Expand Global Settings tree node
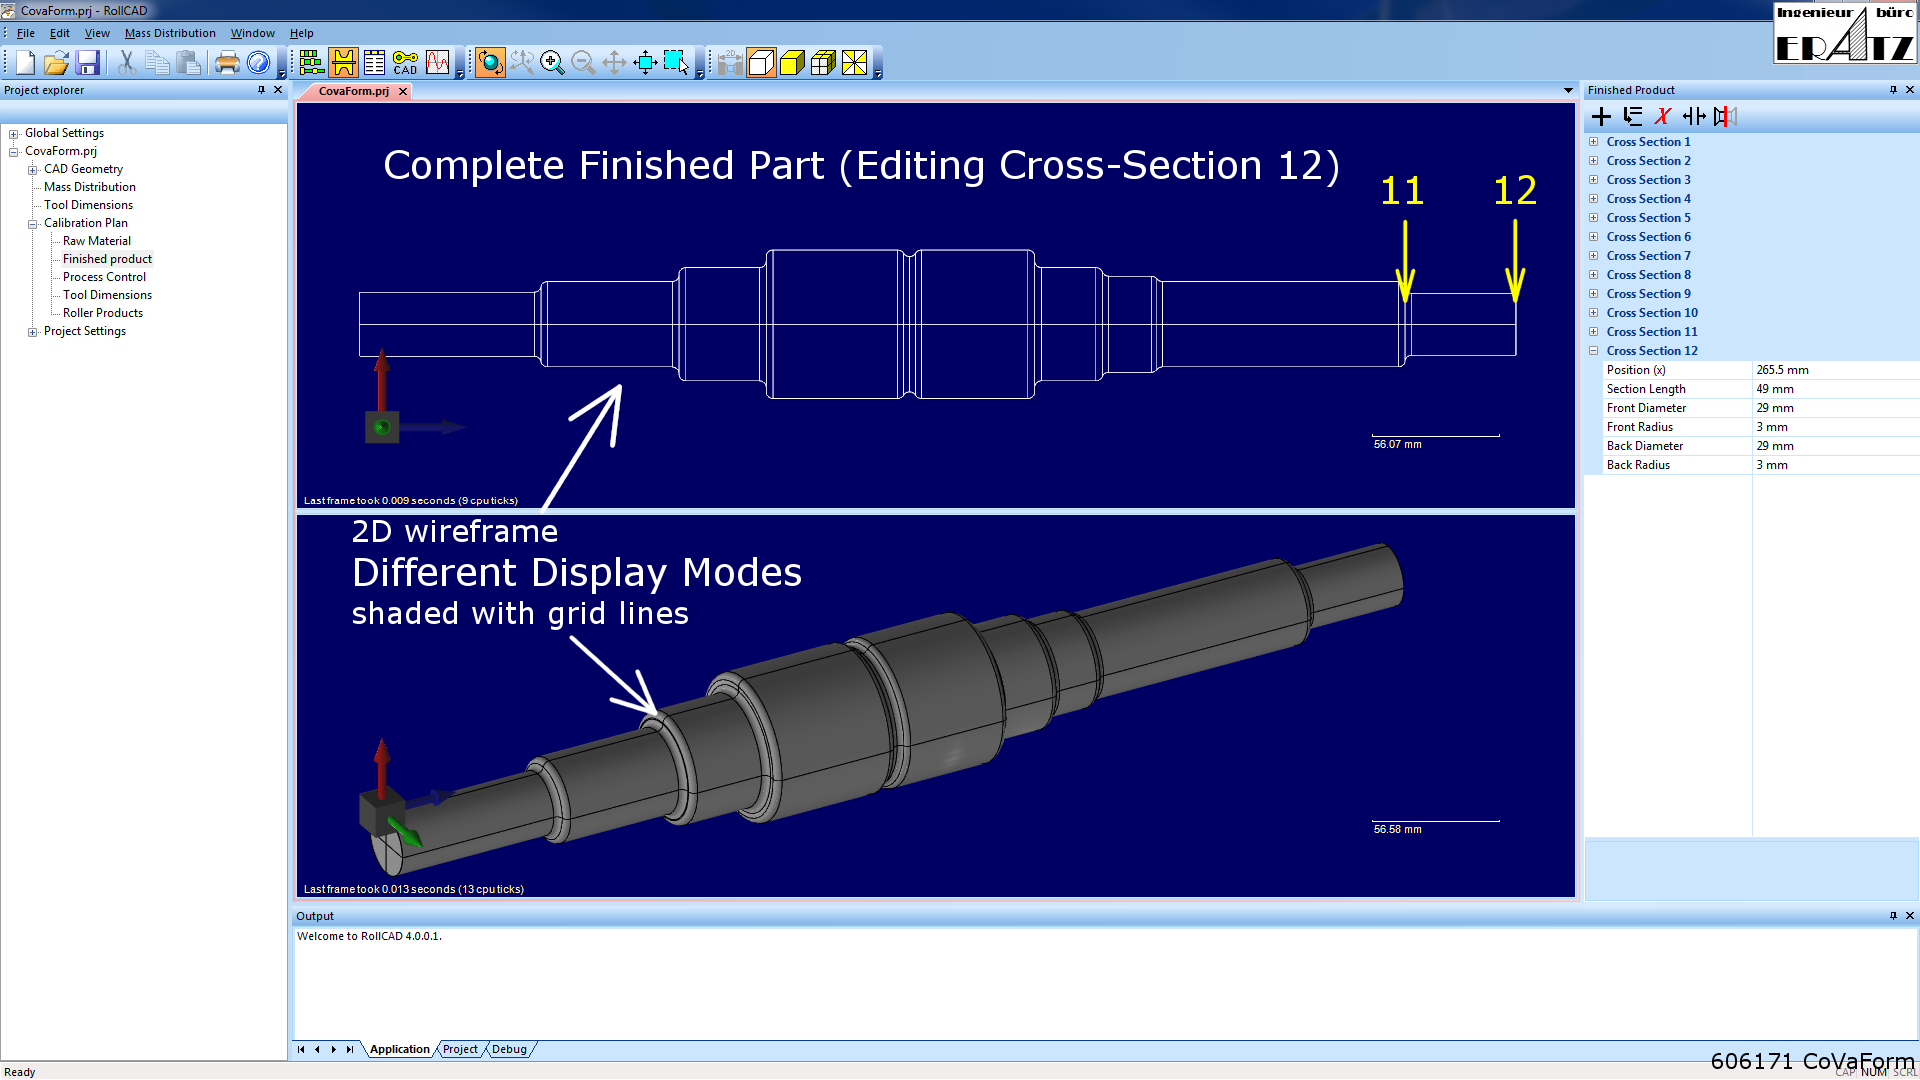The height and width of the screenshot is (1080, 1920). (14, 134)
